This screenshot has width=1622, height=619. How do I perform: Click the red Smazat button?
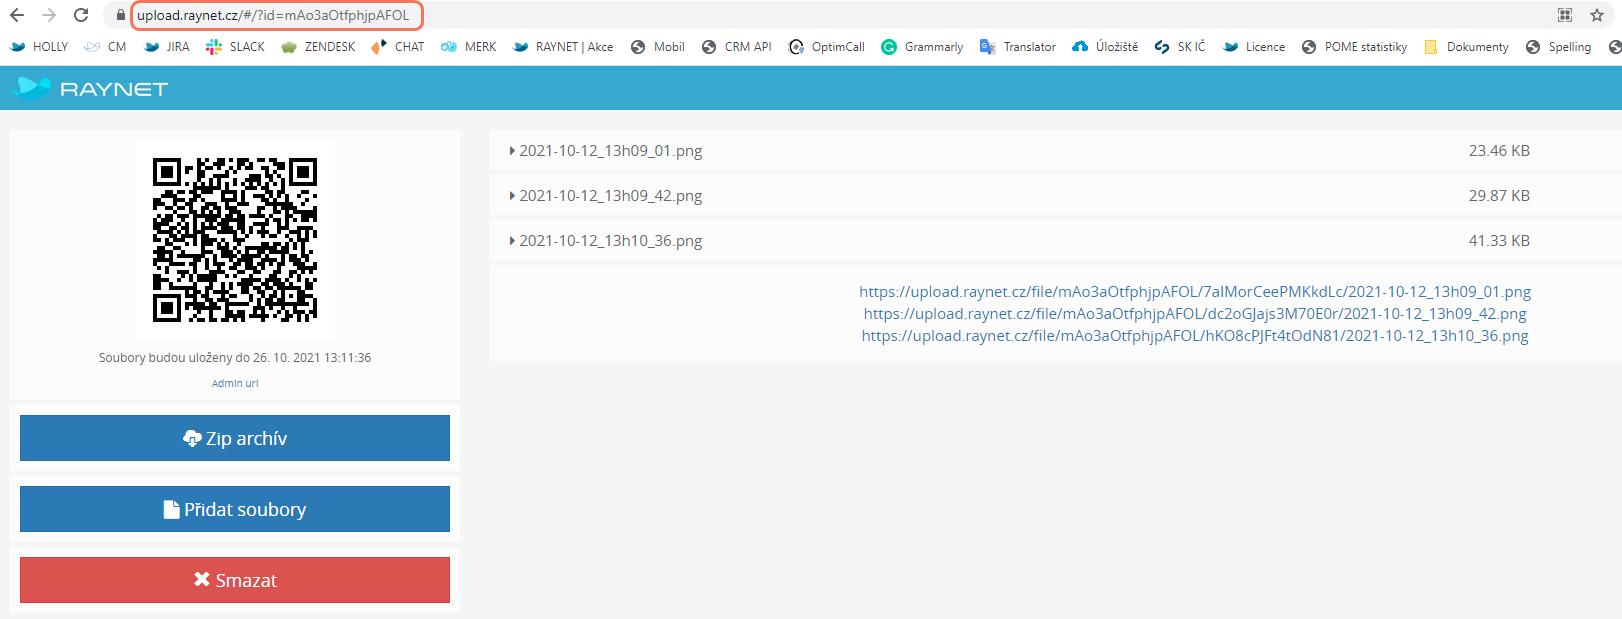click(x=235, y=580)
